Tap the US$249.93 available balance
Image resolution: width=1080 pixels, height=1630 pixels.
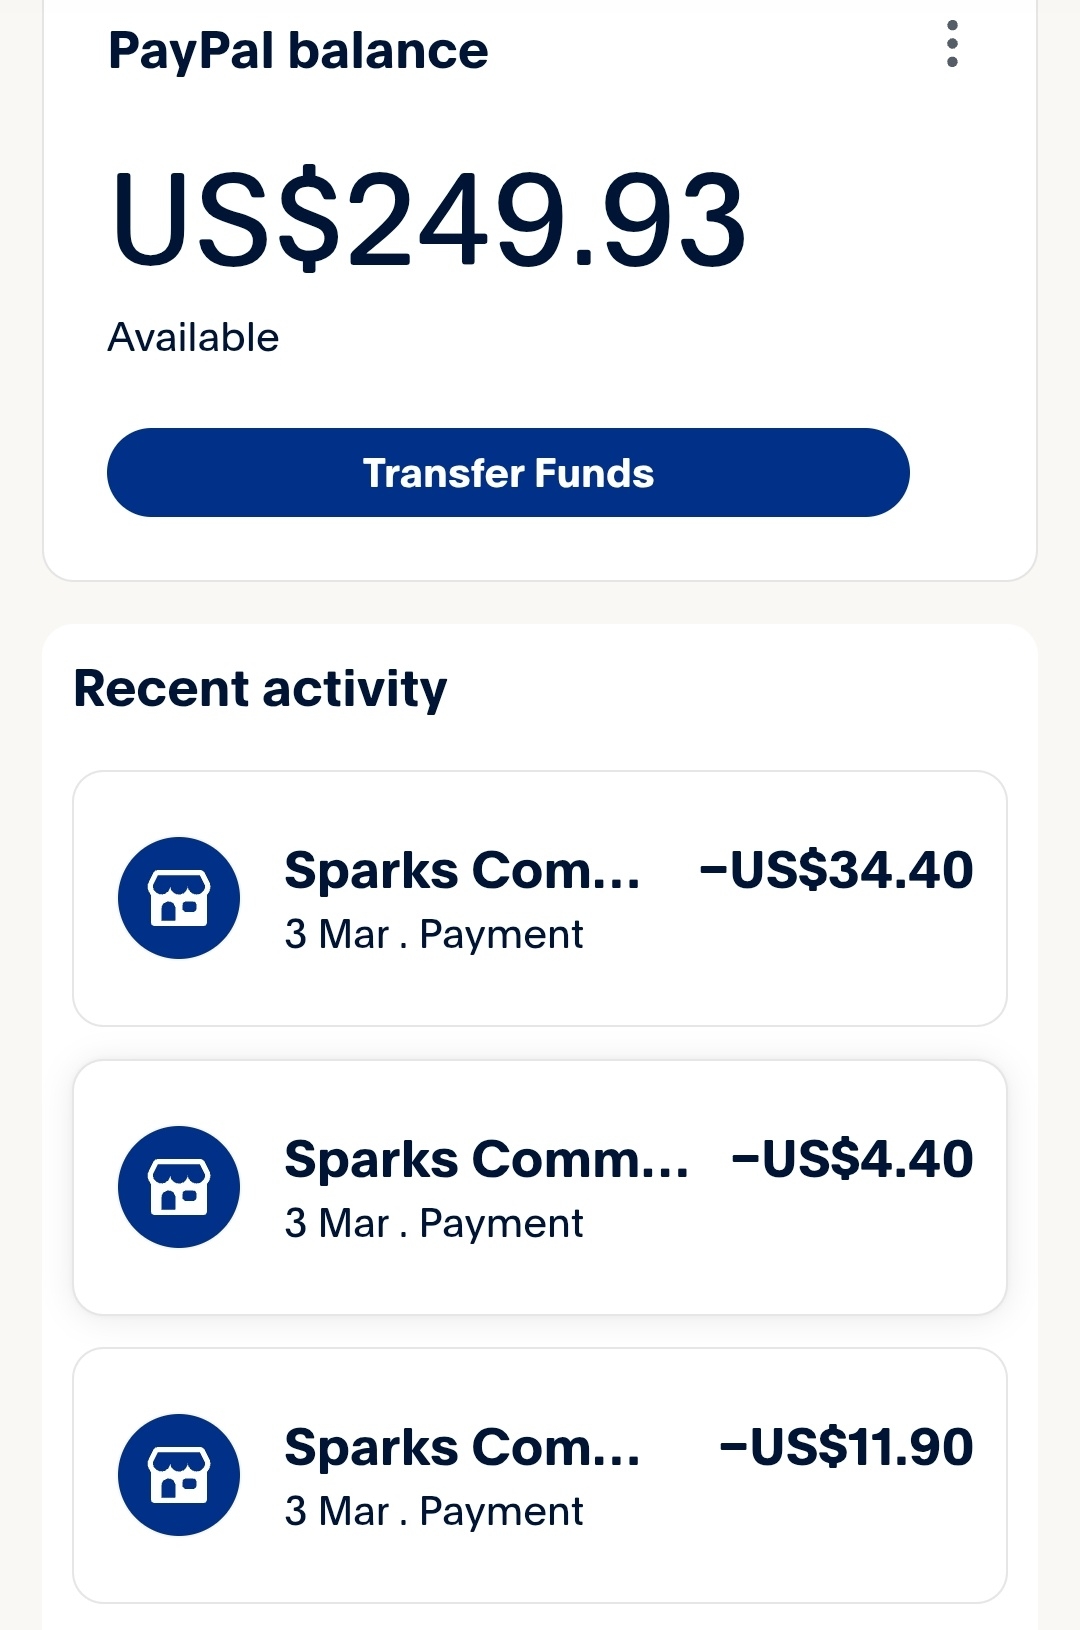pyautogui.click(x=428, y=220)
